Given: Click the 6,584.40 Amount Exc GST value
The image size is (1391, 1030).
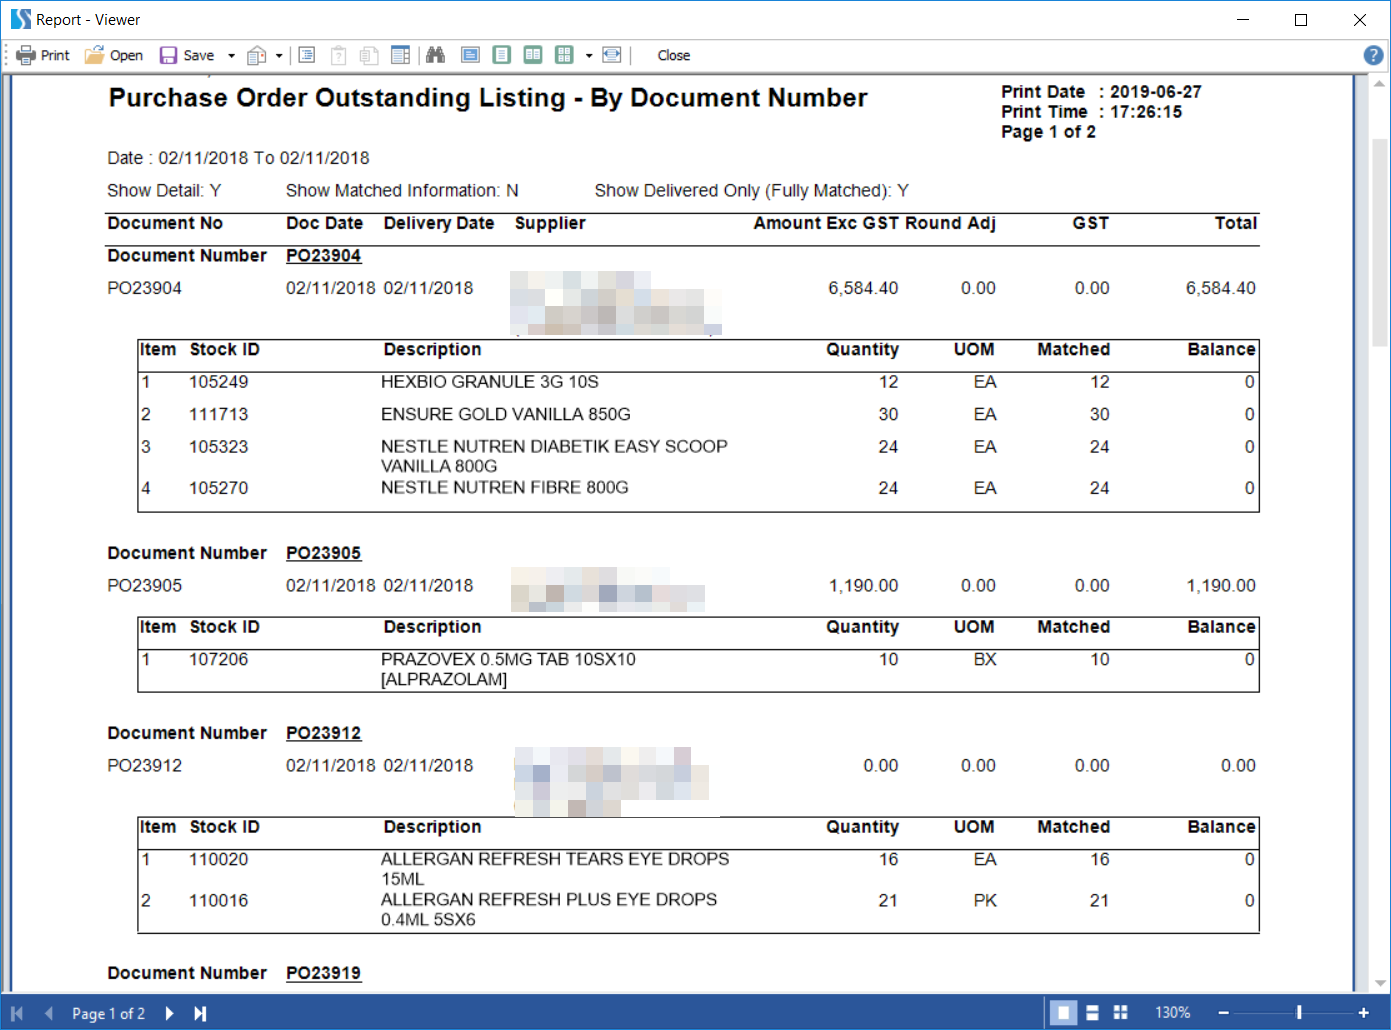Looking at the screenshot, I should click(863, 288).
